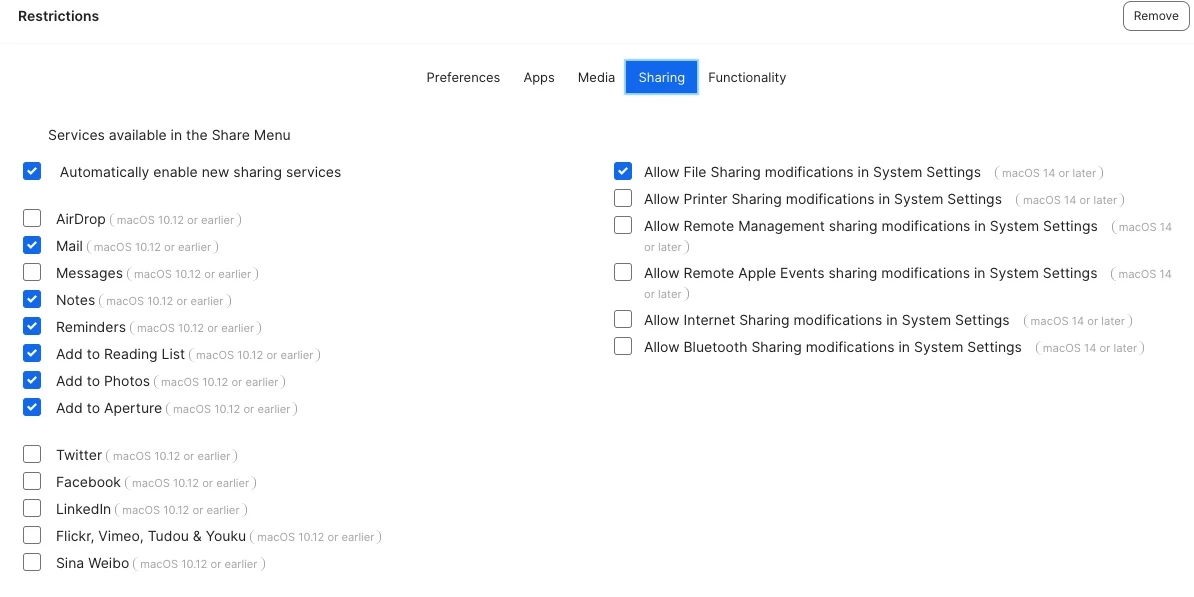Viewport: 1194px width, 597px height.
Task: Open the Apps tab
Action: [539, 77]
